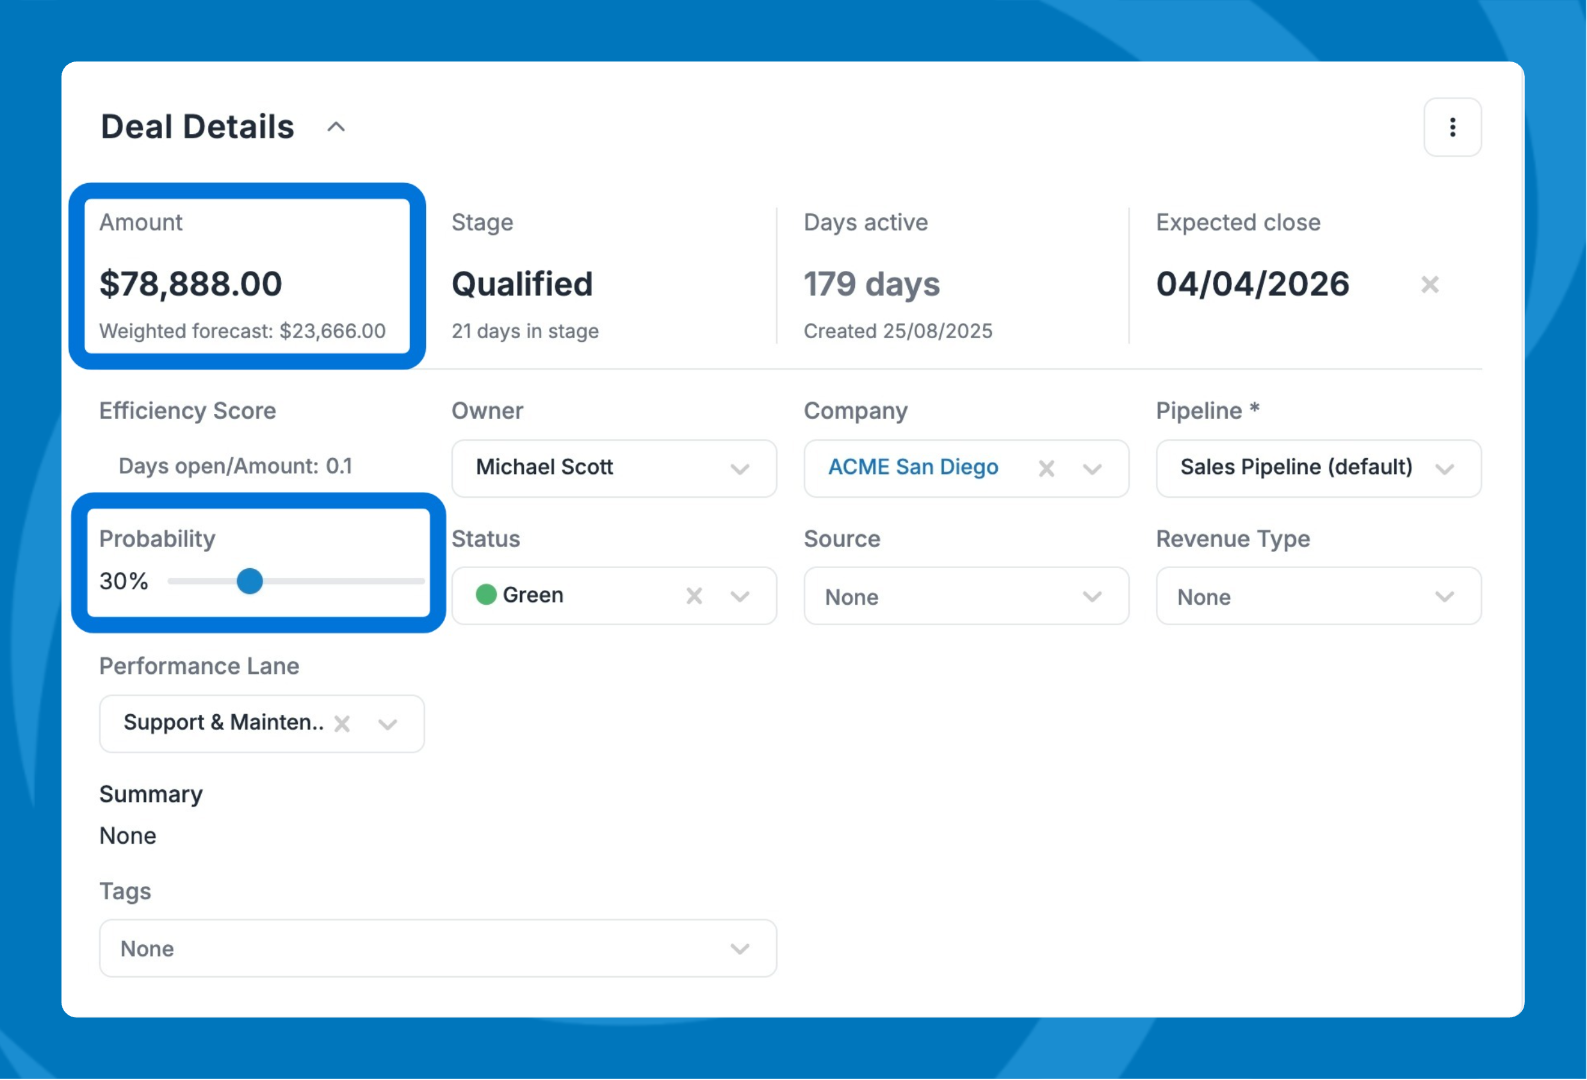The height and width of the screenshot is (1080, 1587).
Task: Open the Company dropdown chevron
Action: (x=1092, y=468)
